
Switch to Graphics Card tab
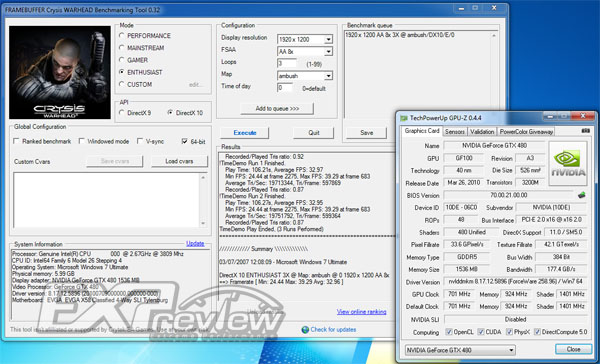pyautogui.click(x=422, y=131)
